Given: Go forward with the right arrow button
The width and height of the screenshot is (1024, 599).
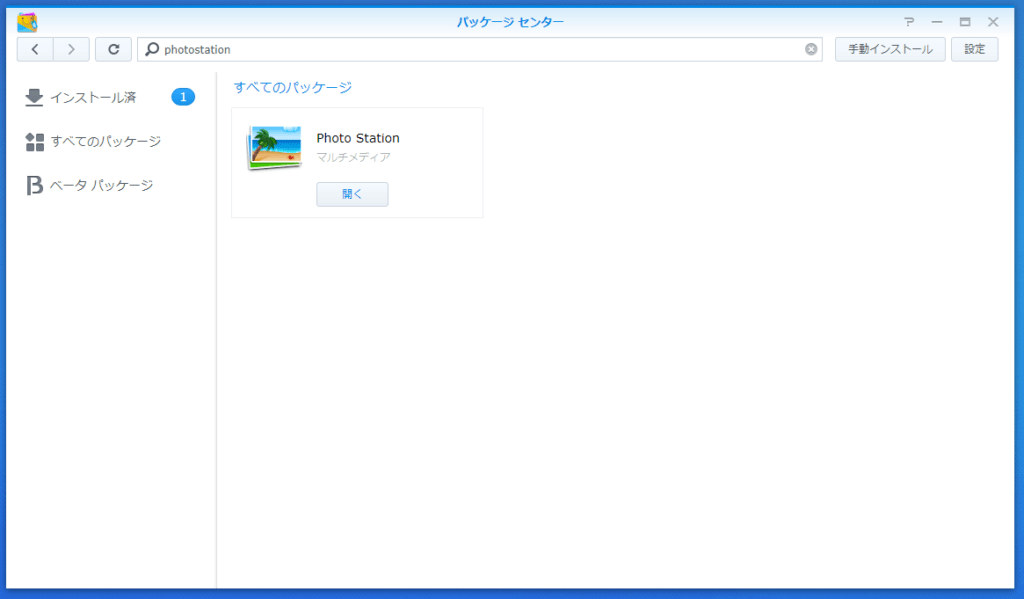Looking at the screenshot, I should click(x=71, y=49).
